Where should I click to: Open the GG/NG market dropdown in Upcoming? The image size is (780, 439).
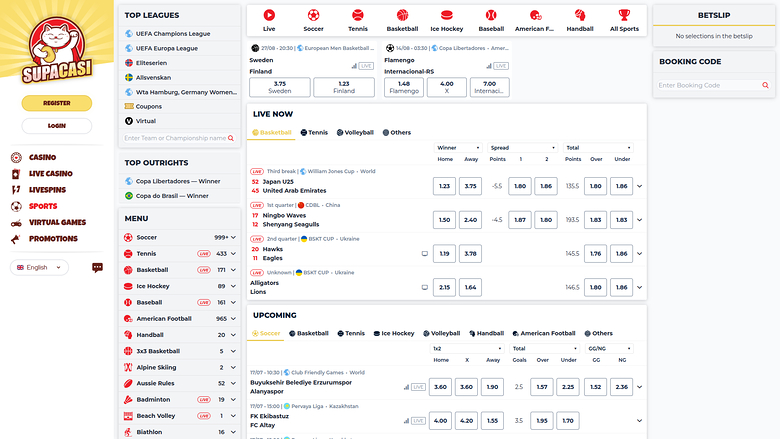click(x=610, y=348)
